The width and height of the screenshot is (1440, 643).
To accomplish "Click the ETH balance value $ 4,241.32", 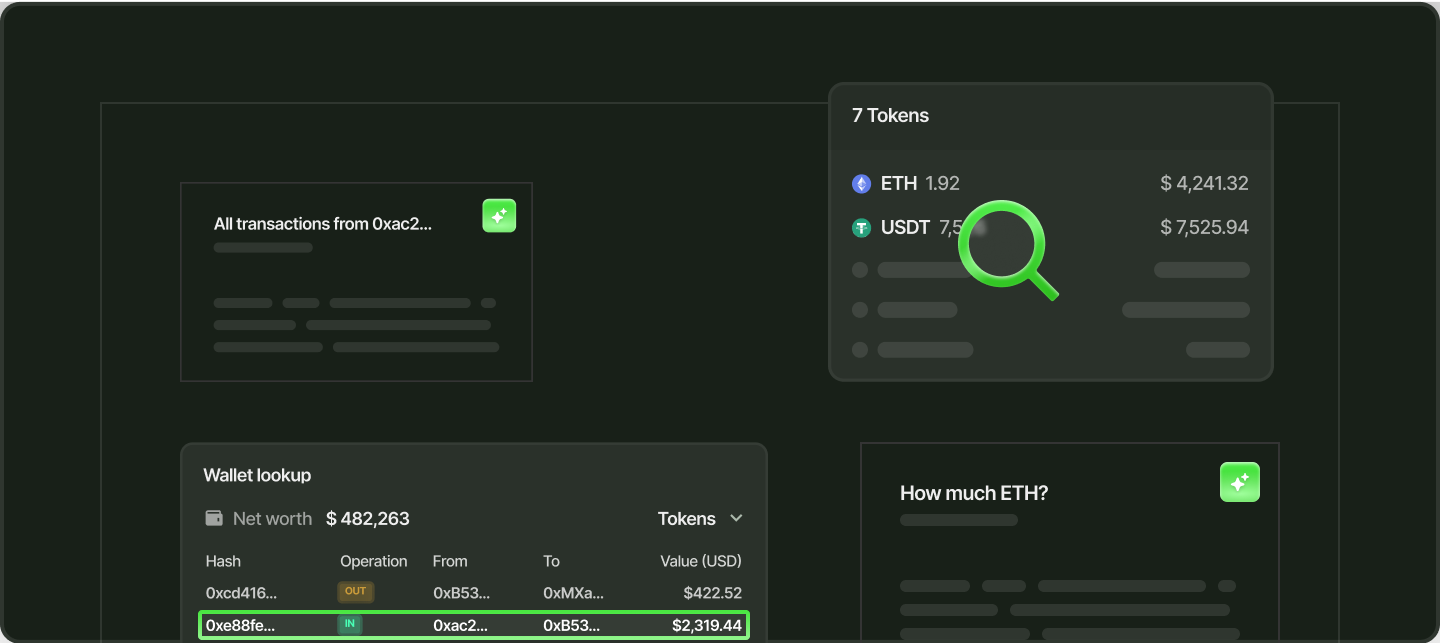I will tap(1204, 184).
